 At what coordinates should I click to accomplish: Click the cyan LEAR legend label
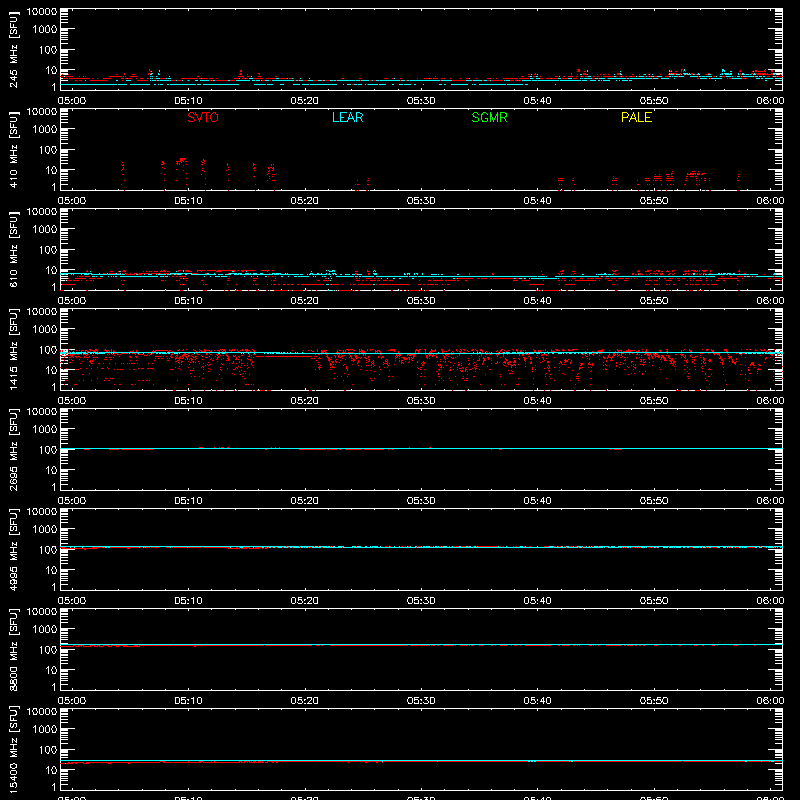pos(347,117)
